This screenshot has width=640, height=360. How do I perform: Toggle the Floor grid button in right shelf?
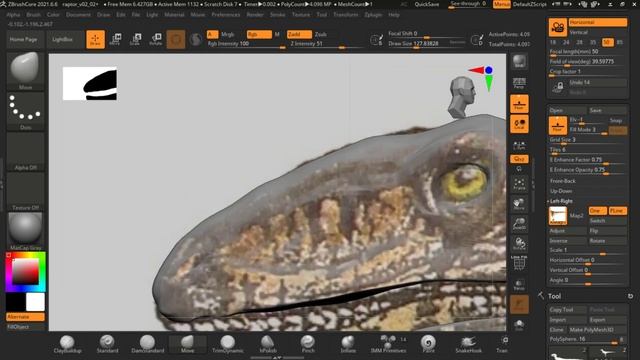coord(519,104)
